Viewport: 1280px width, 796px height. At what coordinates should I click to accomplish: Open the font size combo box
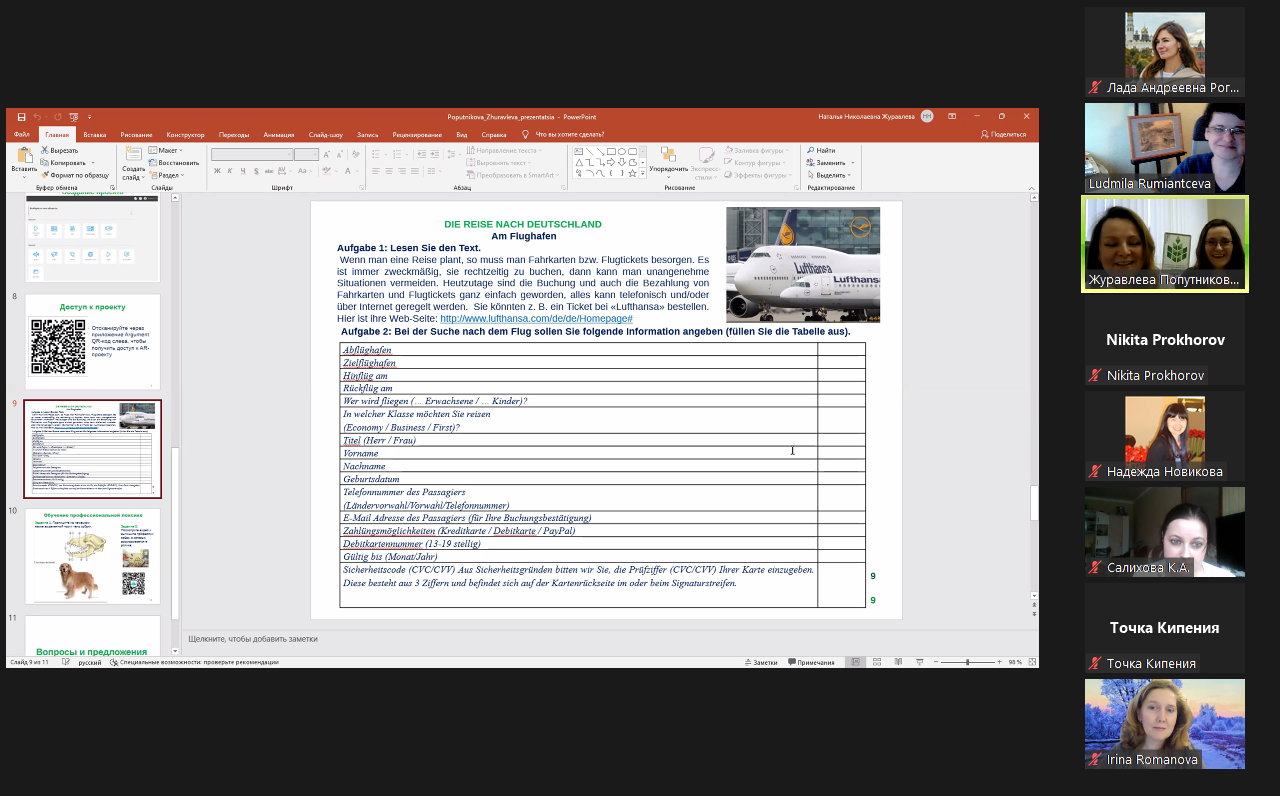[x=306, y=154]
